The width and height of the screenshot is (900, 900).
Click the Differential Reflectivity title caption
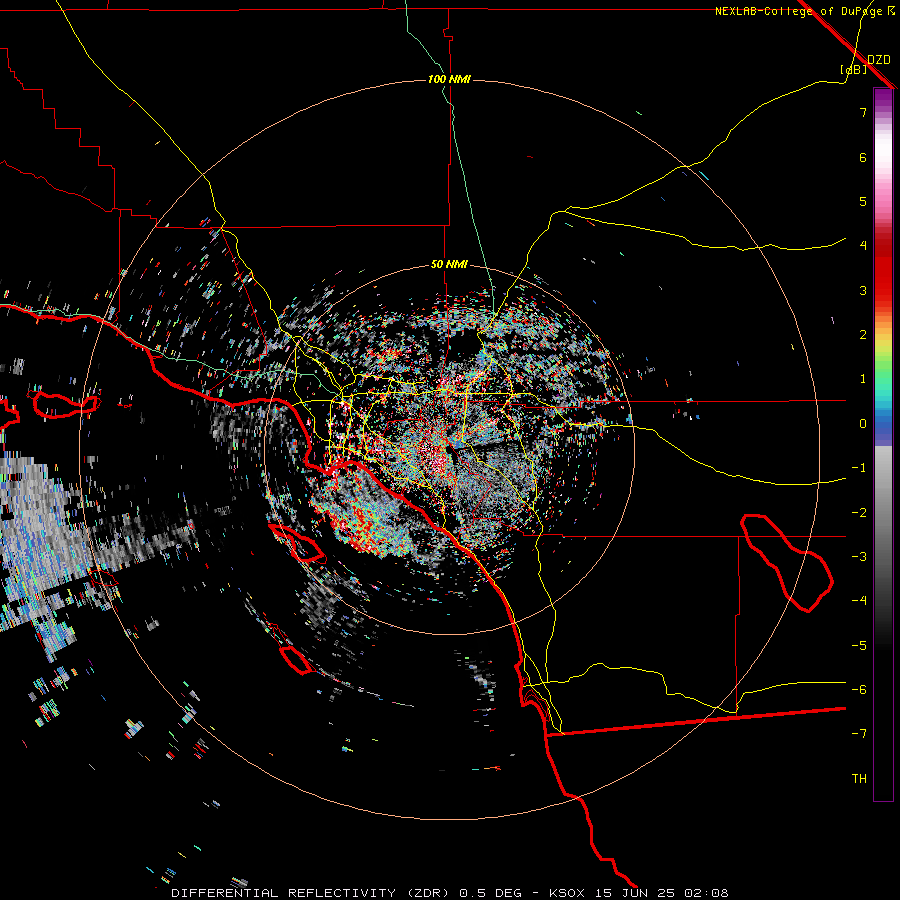tap(449, 893)
